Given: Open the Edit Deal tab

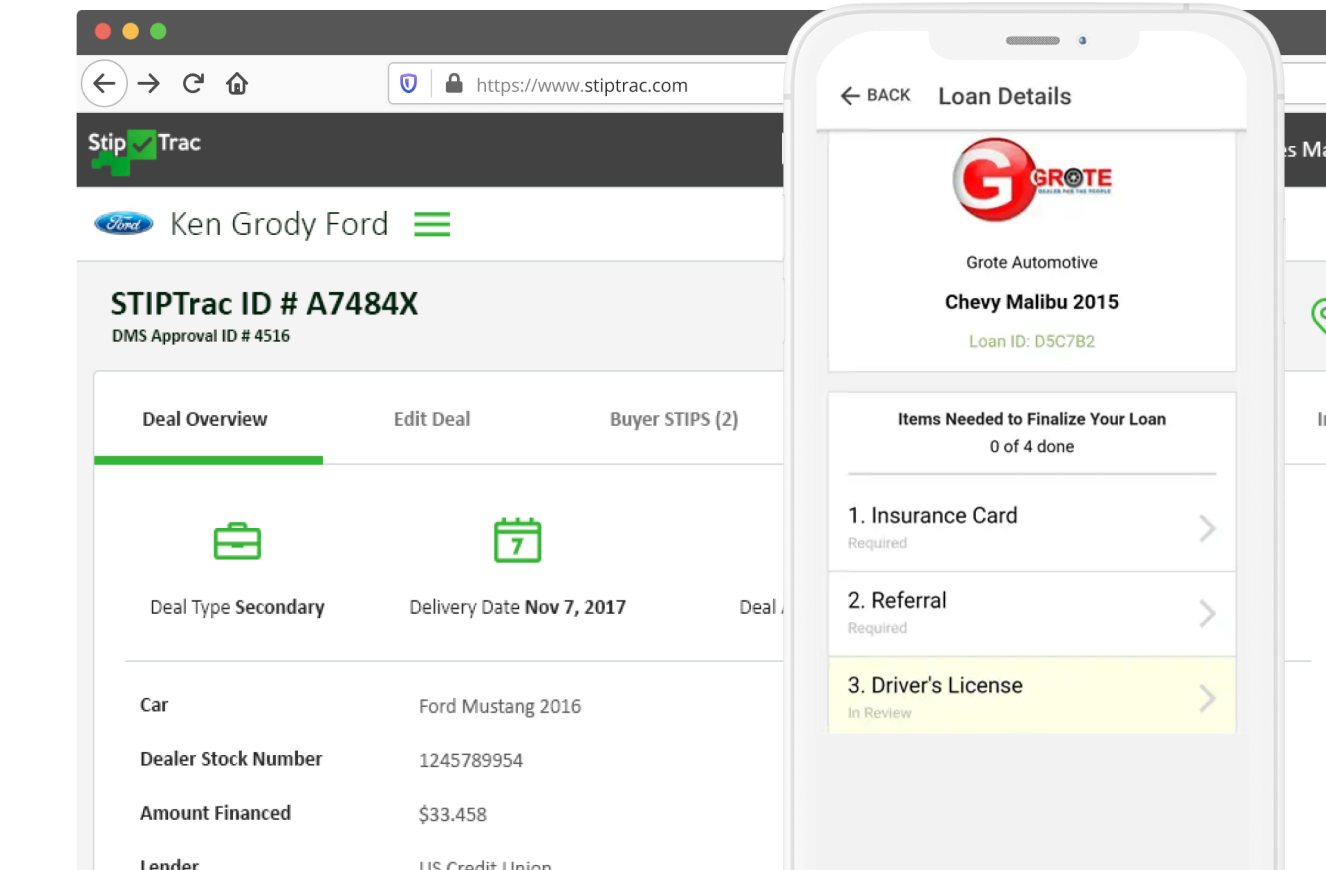Looking at the screenshot, I should coord(432,419).
